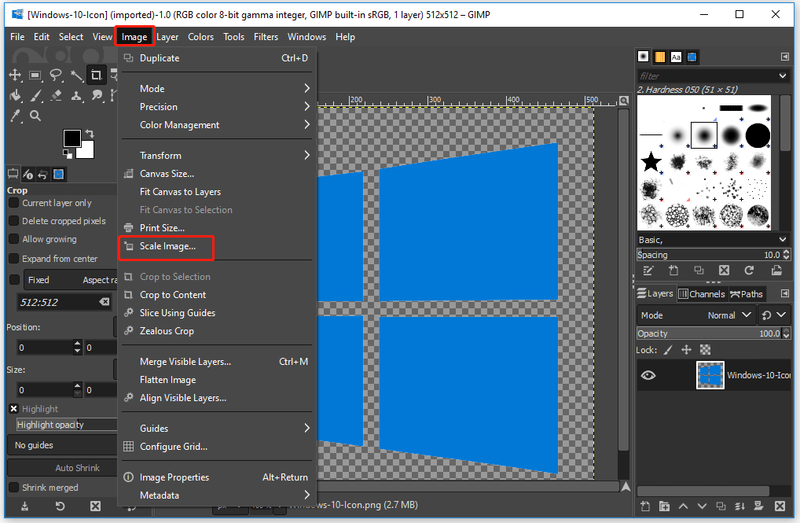Select the Crop tool icon
The width and height of the screenshot is (800, 523).
click(x=95, y=76)
